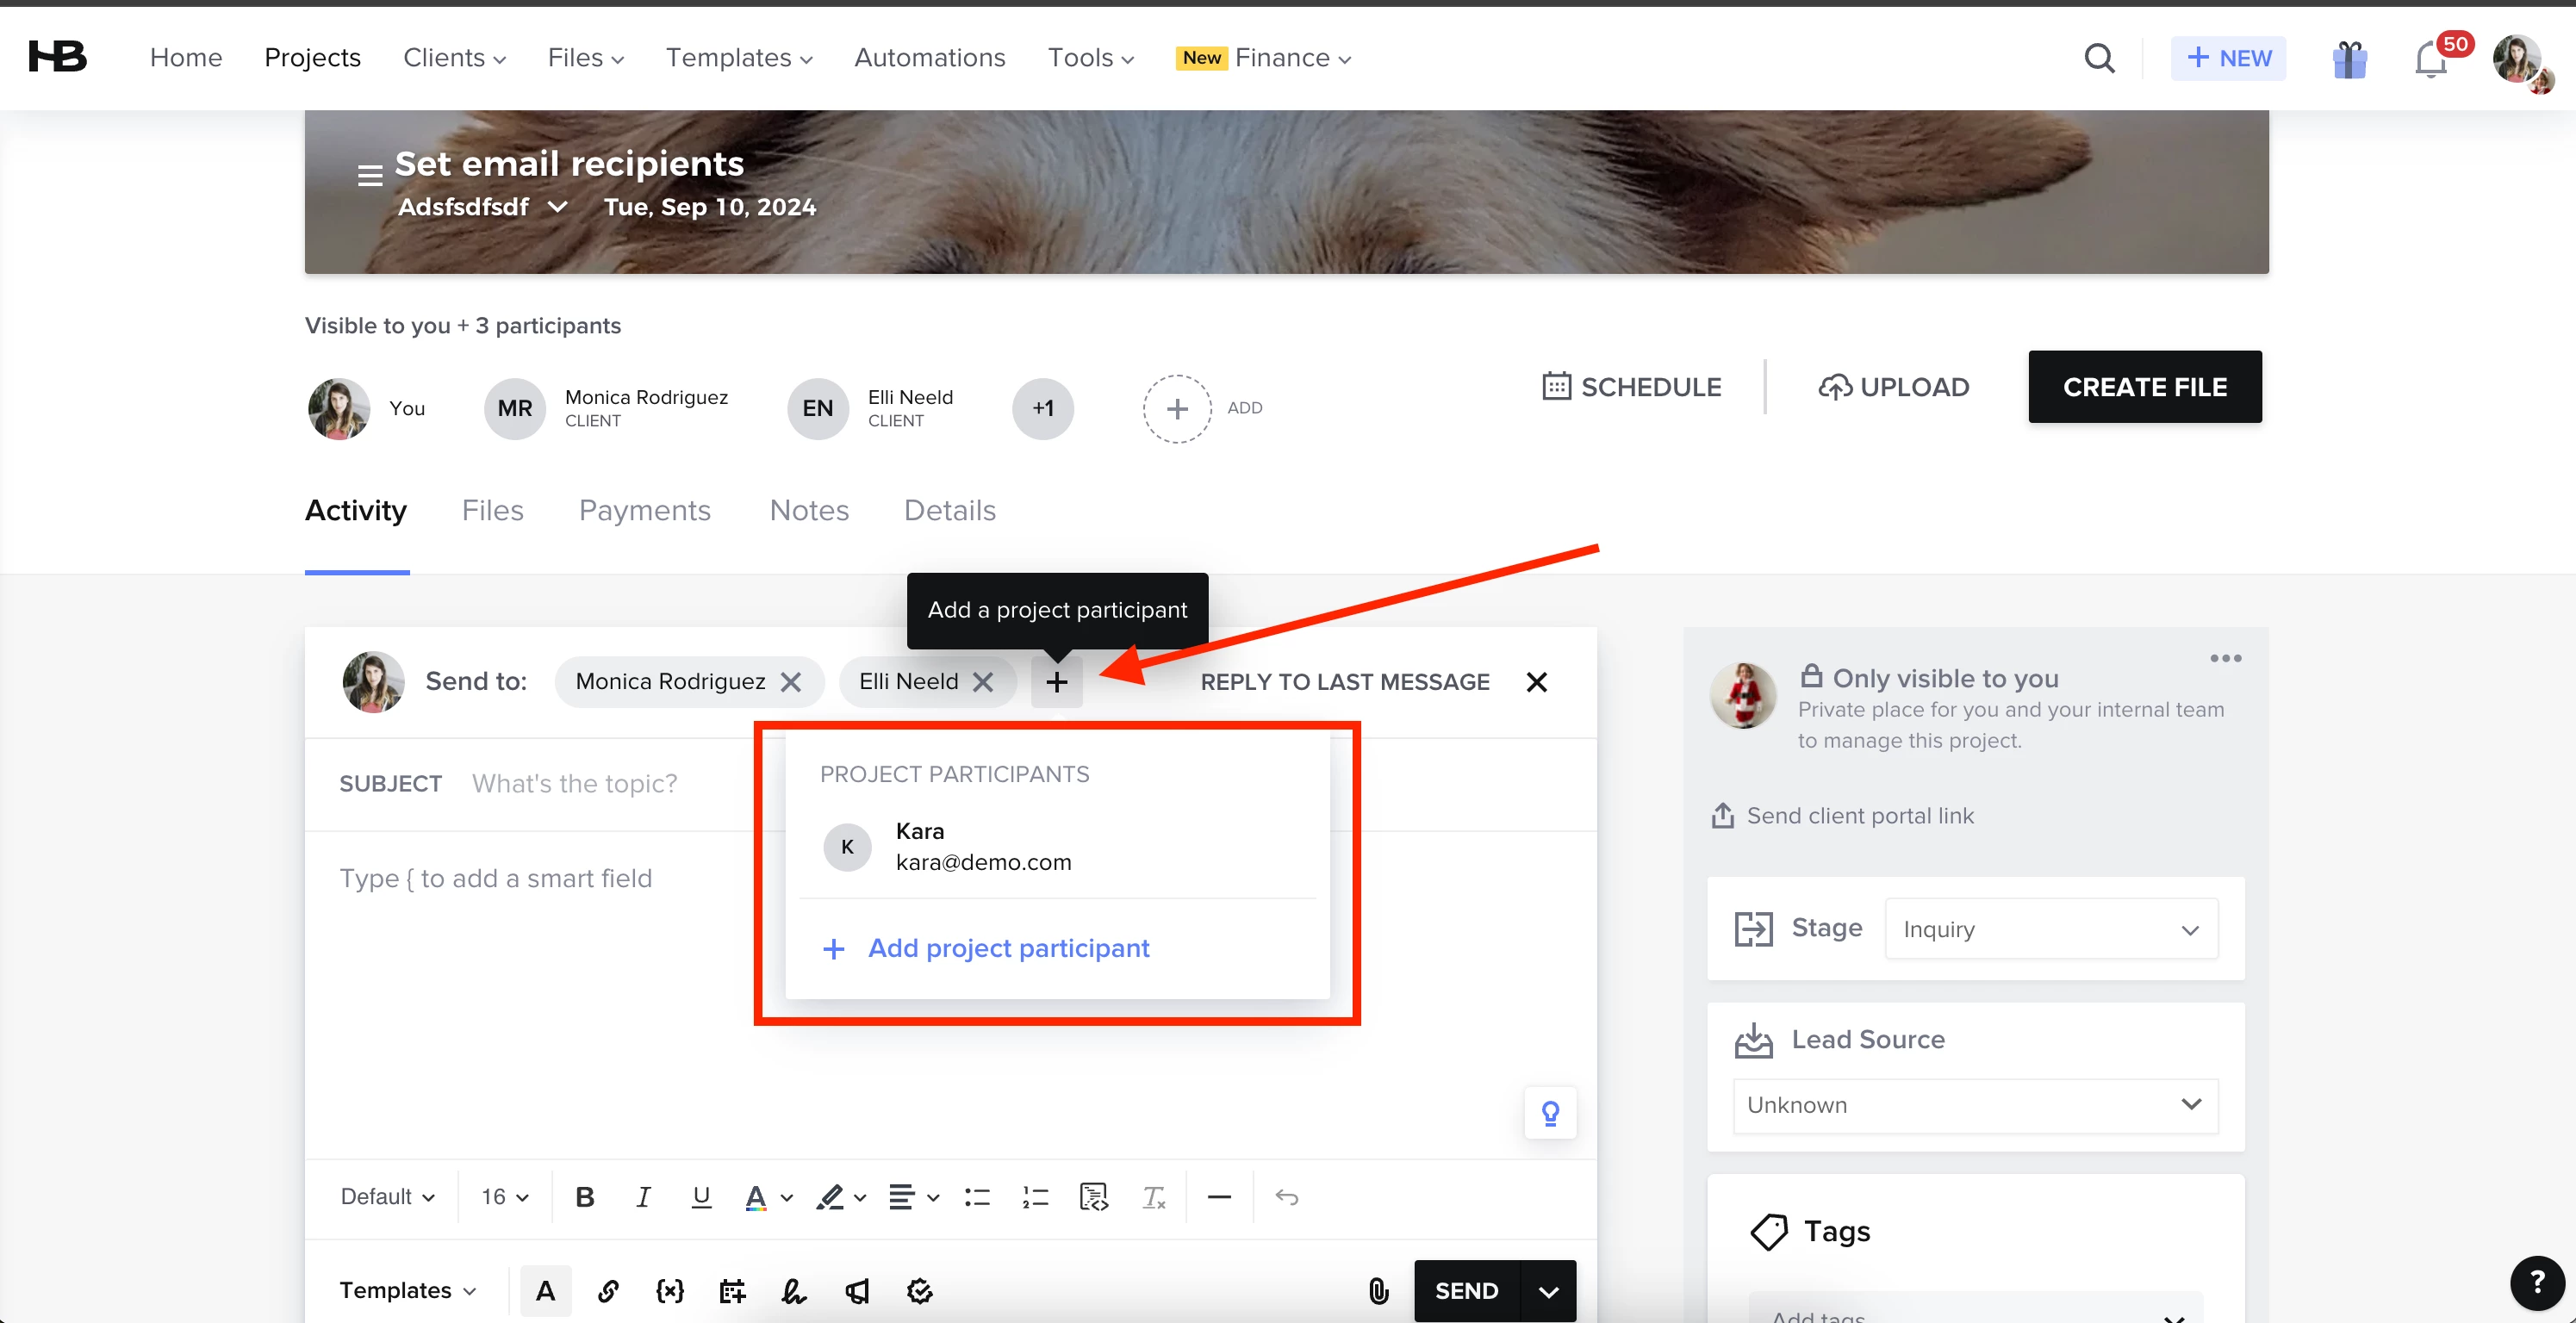Click the lightbulb AI suggestion icon
This screenshot has height=1323, width=2576.
point(1550,1113)
